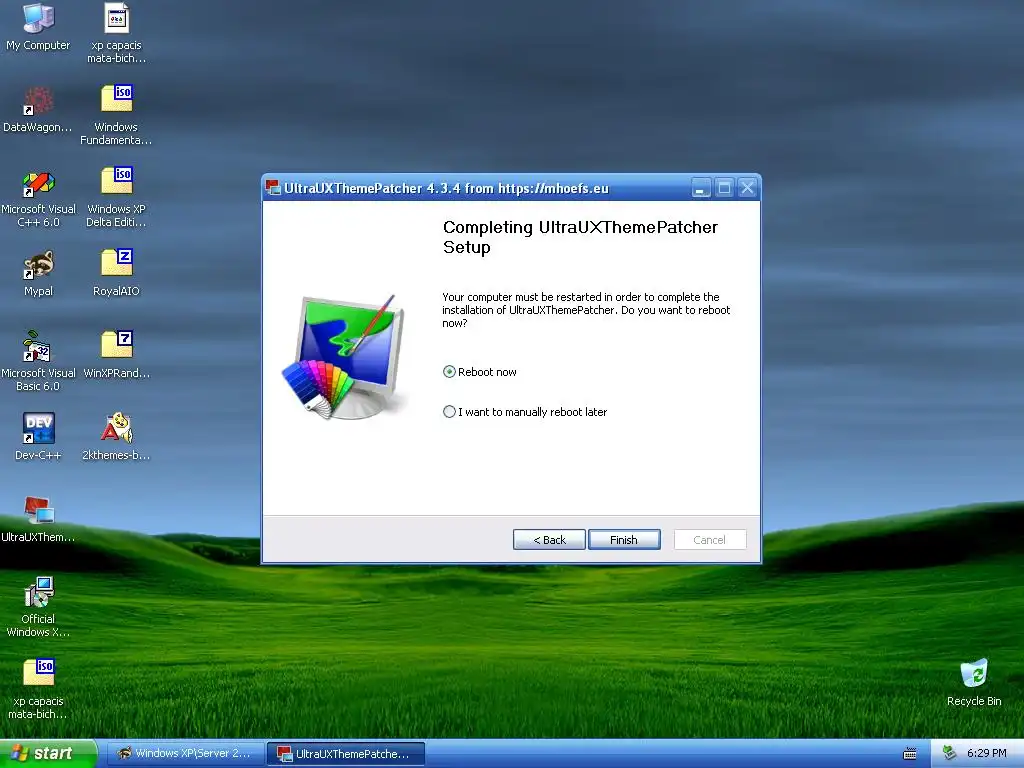The image size is (1024, 768).
Task: Activate the UltraUXThemePatcher taskbar button
Action: [345, 754]
